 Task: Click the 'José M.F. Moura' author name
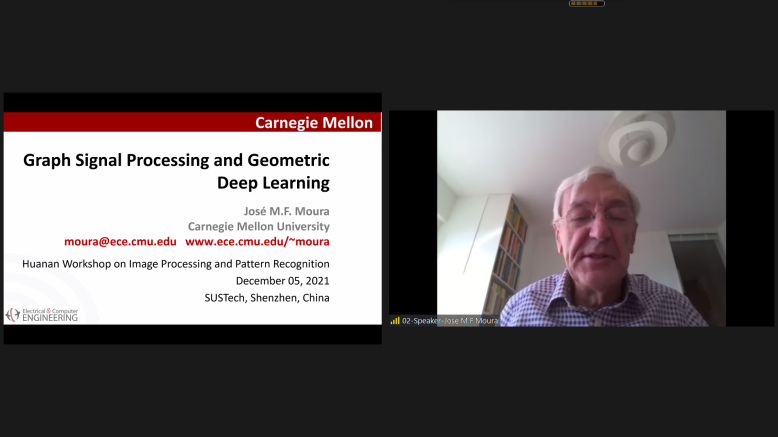286,211
